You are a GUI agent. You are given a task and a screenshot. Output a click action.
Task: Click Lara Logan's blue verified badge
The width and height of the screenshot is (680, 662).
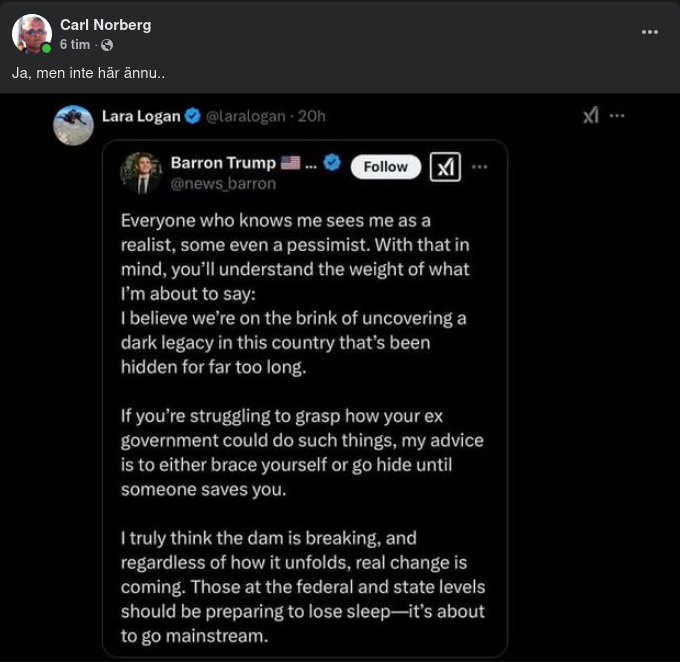pyautogui.click(x=194, y=116)
